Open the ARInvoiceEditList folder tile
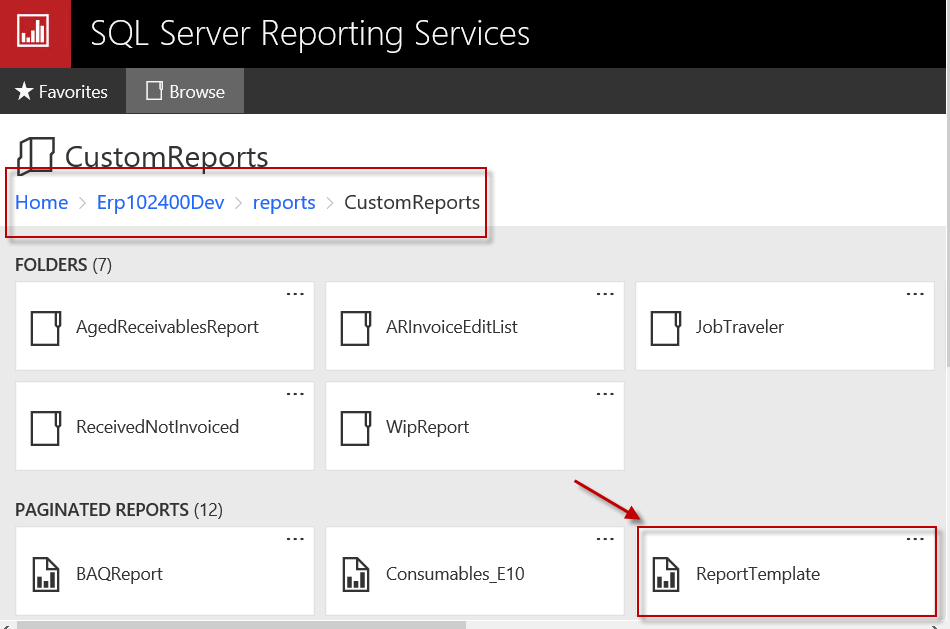 pyautogui.click(x=451, y=327)
